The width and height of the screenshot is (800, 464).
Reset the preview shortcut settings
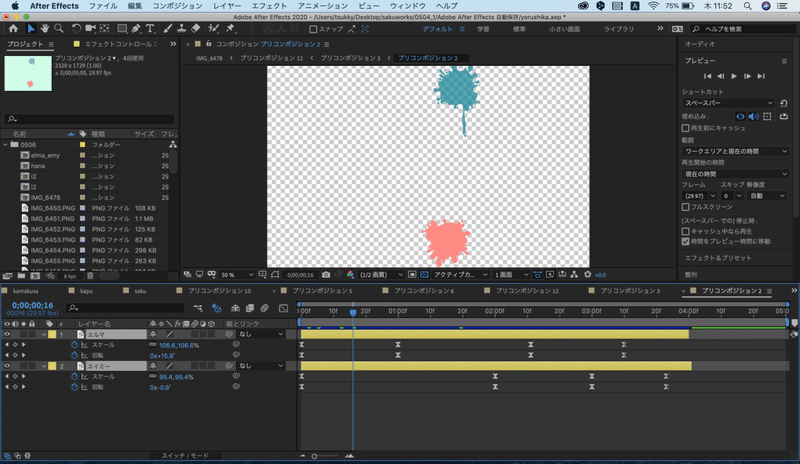pos(784,103)
